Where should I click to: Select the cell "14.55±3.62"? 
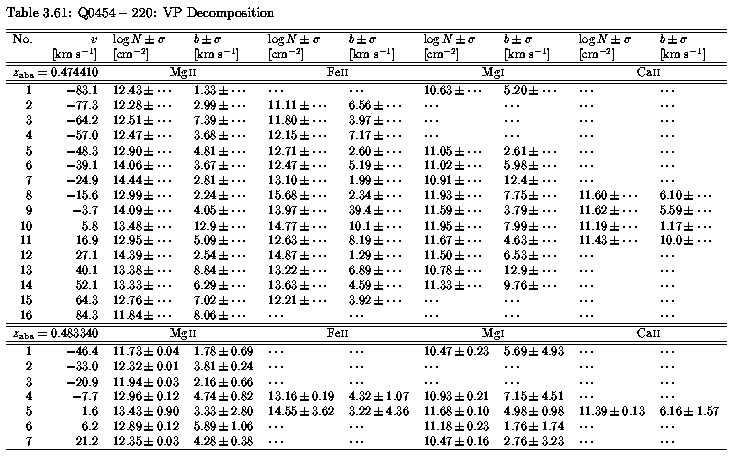coord(301,412)
